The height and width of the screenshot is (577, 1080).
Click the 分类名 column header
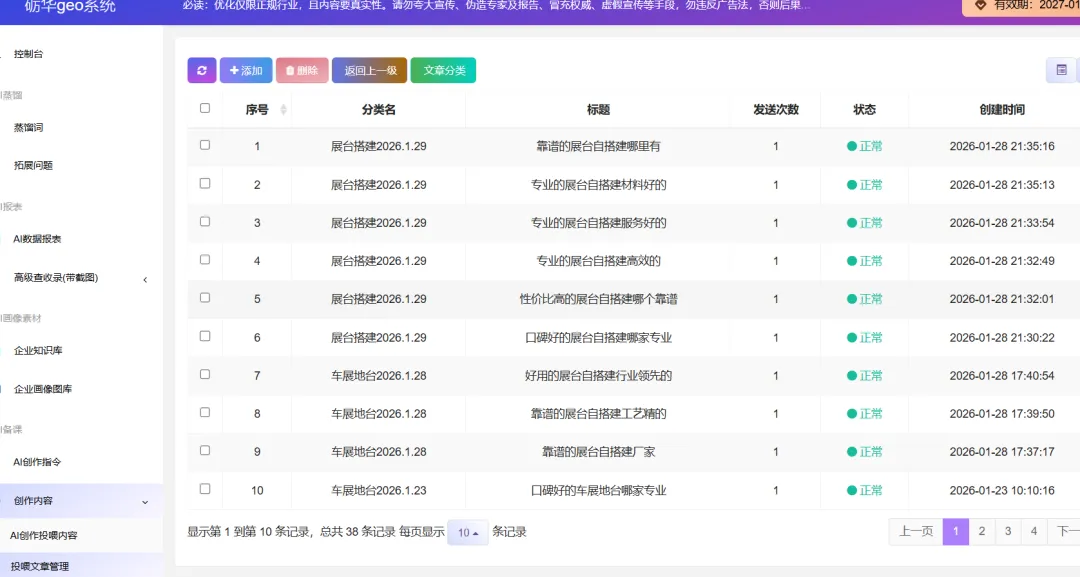pos(379,109)
